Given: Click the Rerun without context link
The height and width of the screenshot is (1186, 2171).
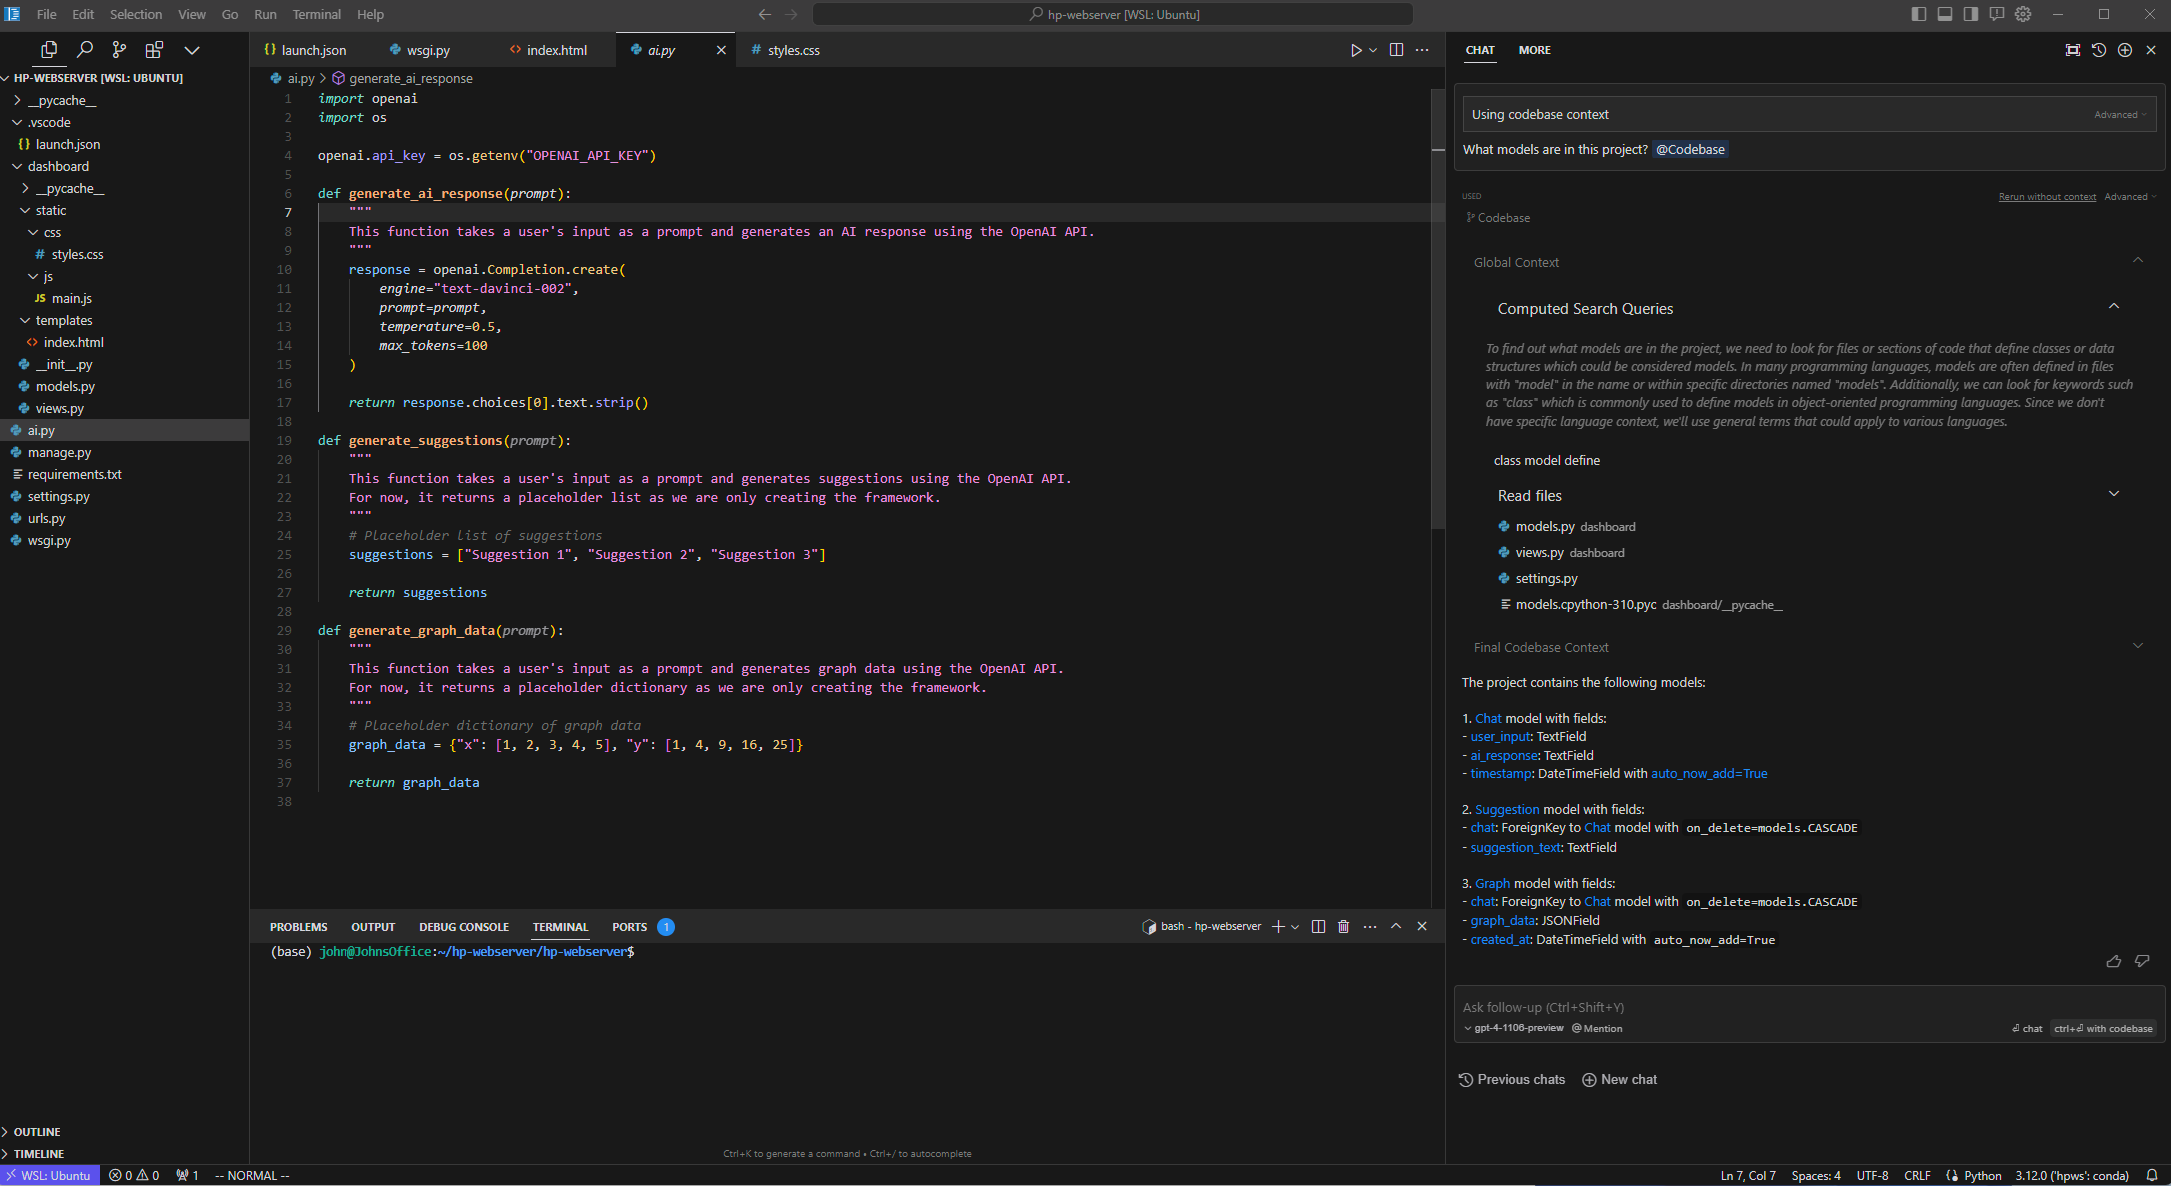Looking at the screenshot, I should [x=2046, y=197].
